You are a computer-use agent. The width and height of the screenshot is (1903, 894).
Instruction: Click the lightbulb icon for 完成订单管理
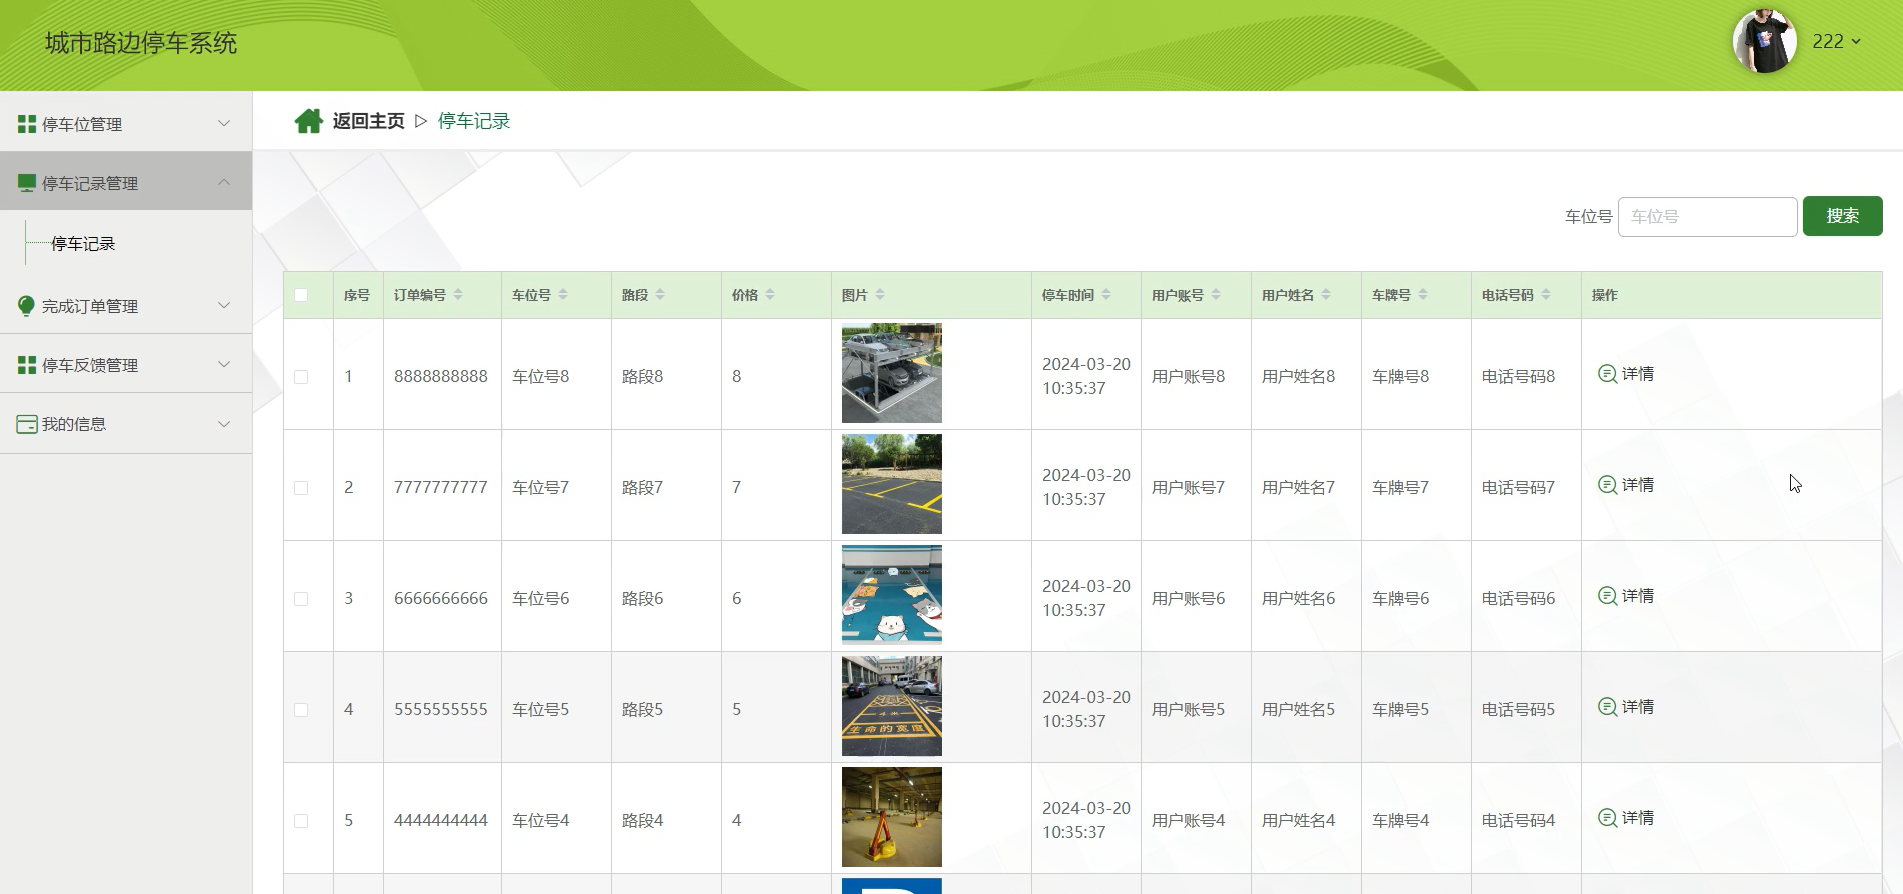click(x=27, y=306)
